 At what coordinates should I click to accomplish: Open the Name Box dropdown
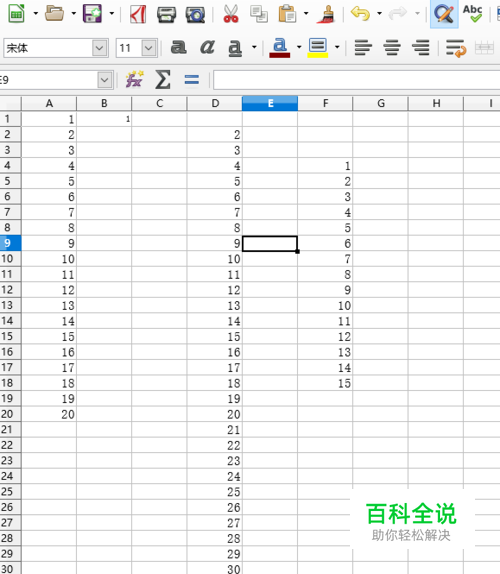tap(105, 80)
